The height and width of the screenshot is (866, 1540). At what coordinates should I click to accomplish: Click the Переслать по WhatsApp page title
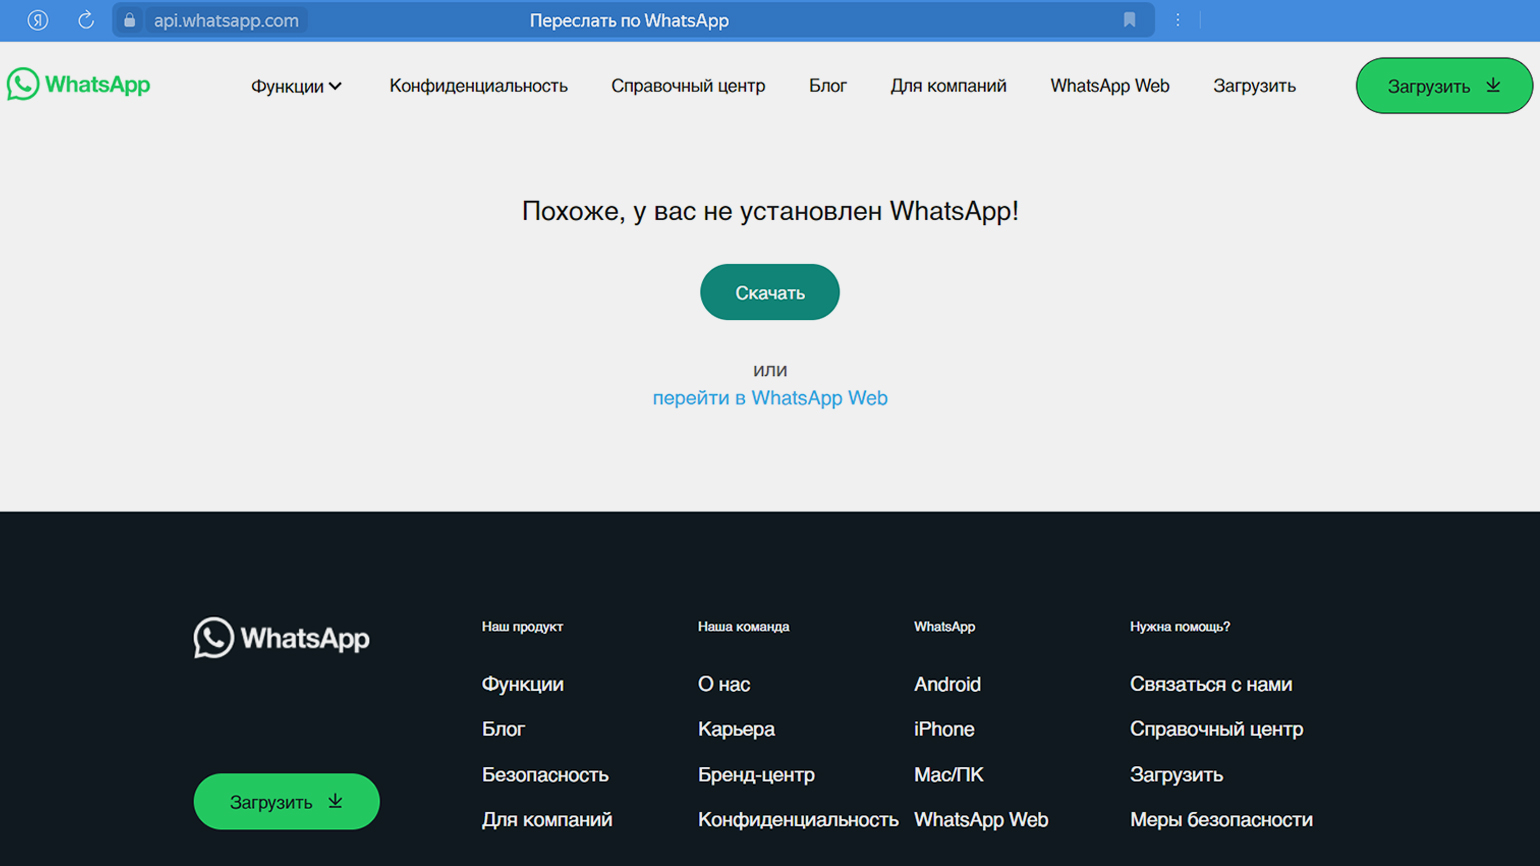point(629,20)
